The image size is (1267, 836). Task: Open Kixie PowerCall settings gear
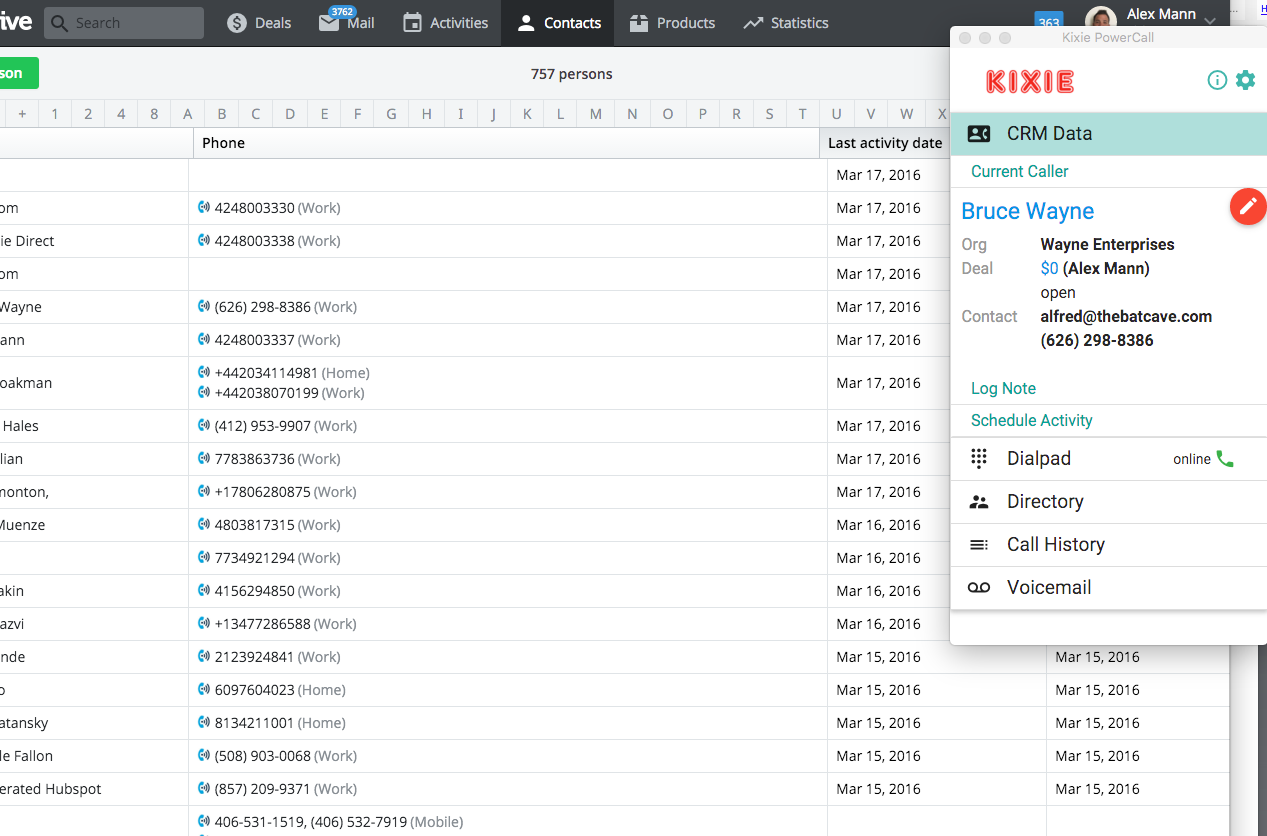coord(1245,80)
